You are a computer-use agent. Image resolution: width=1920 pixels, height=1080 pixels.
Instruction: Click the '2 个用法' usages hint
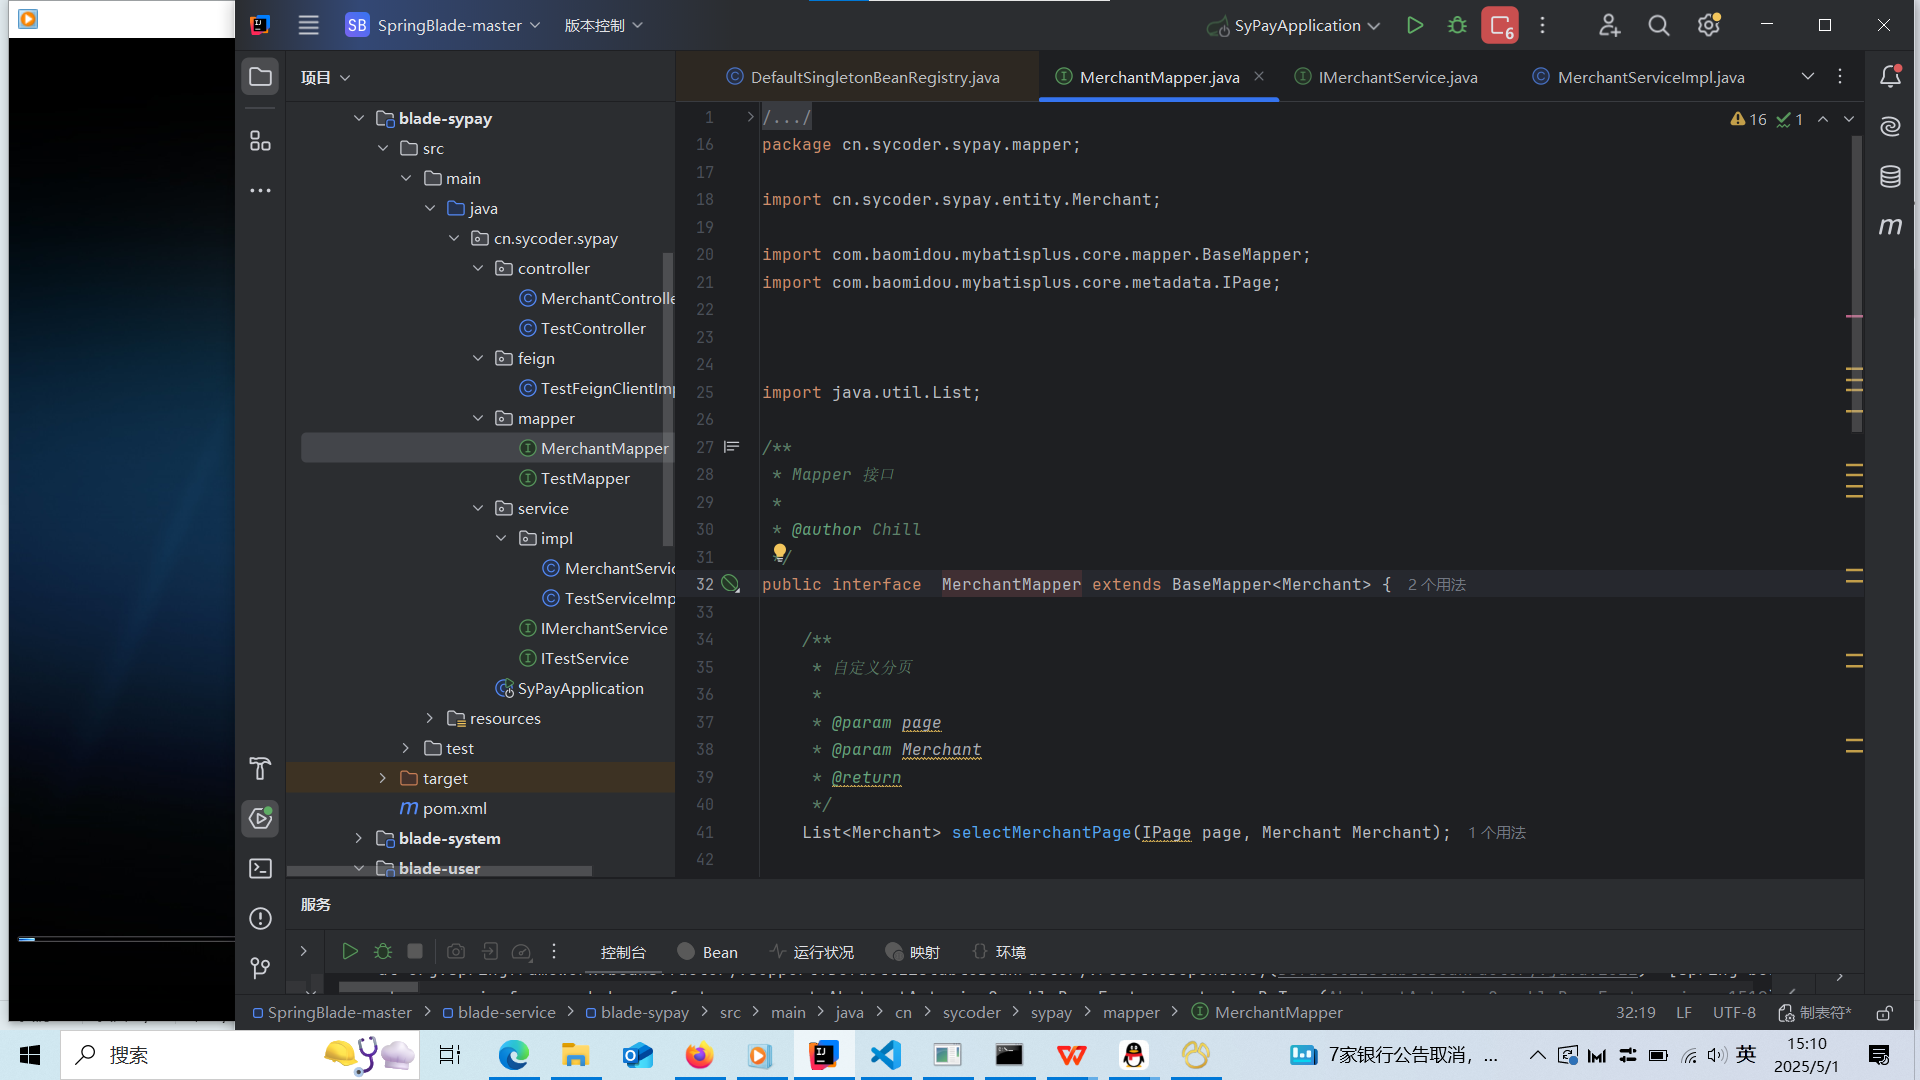pos(1437,585)
